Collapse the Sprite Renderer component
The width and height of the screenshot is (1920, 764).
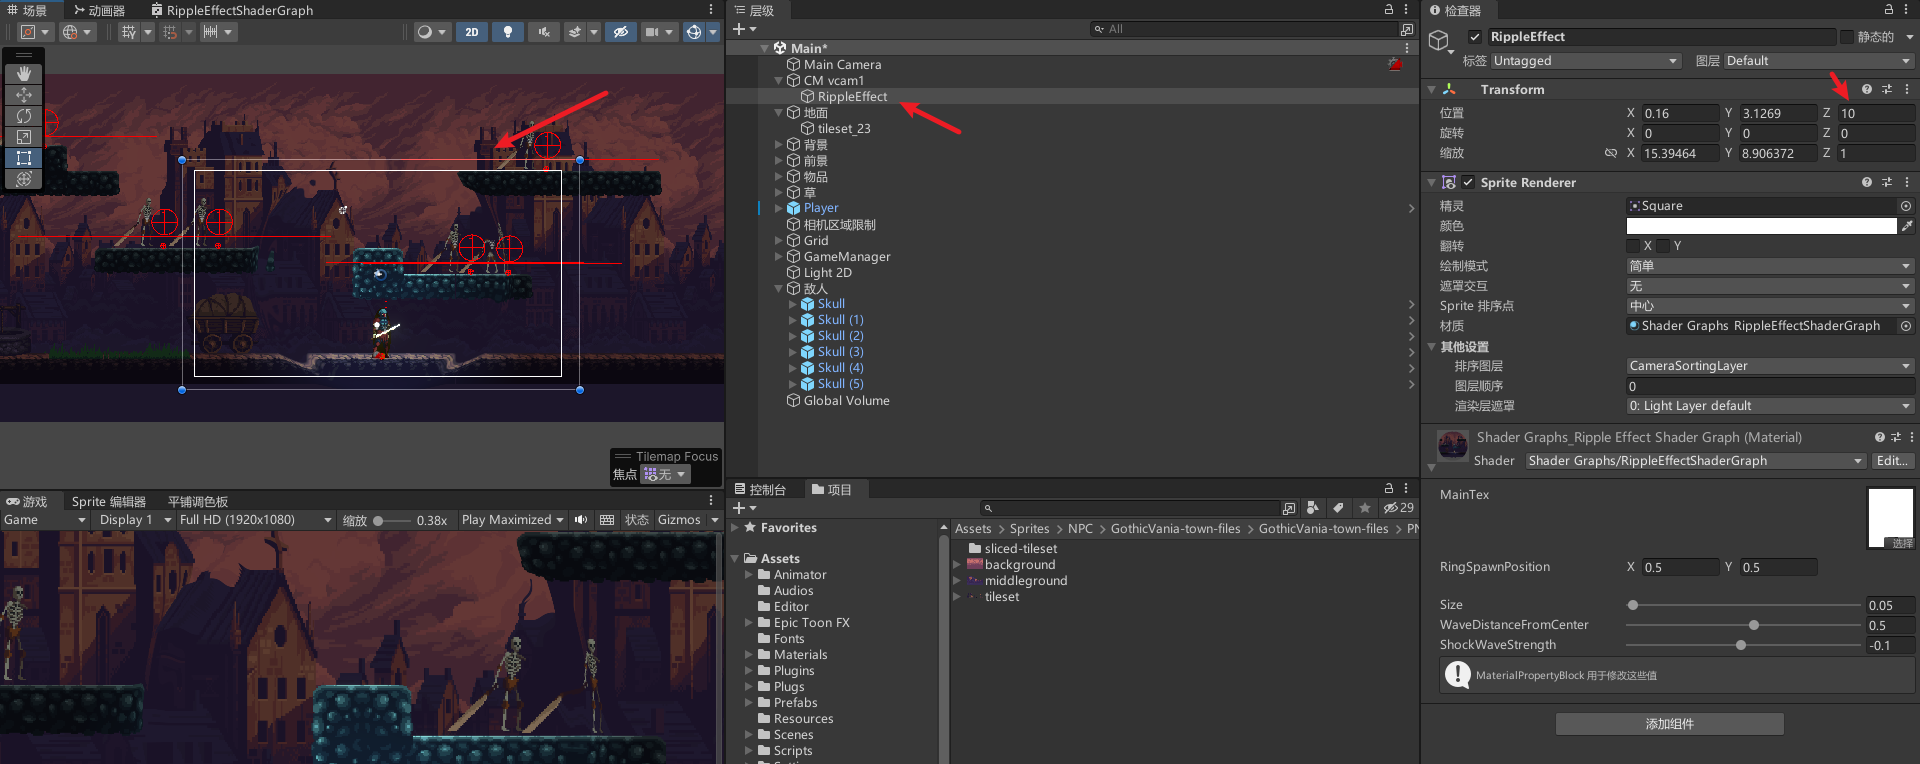point(1432,183)
